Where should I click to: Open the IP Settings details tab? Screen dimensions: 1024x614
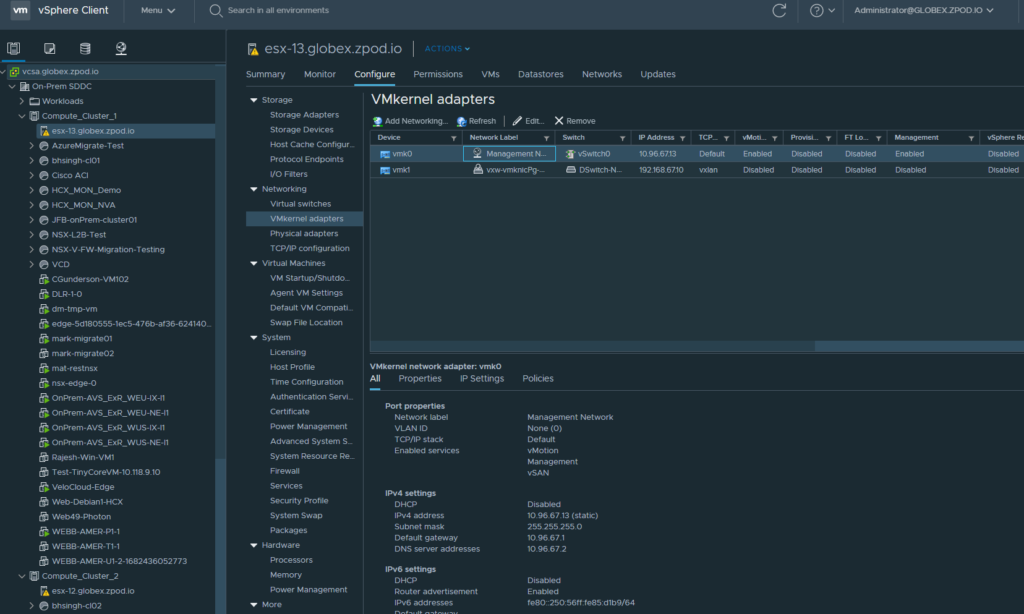[481, 379]
